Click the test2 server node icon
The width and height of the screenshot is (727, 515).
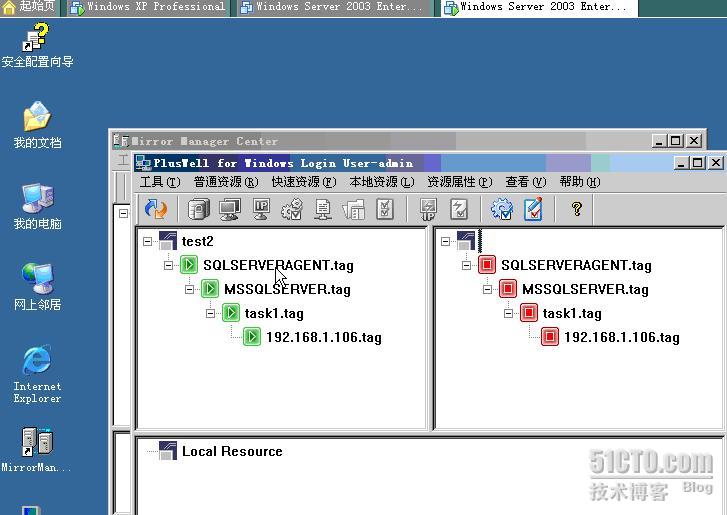pyautogui.click(x=167, y=241)
